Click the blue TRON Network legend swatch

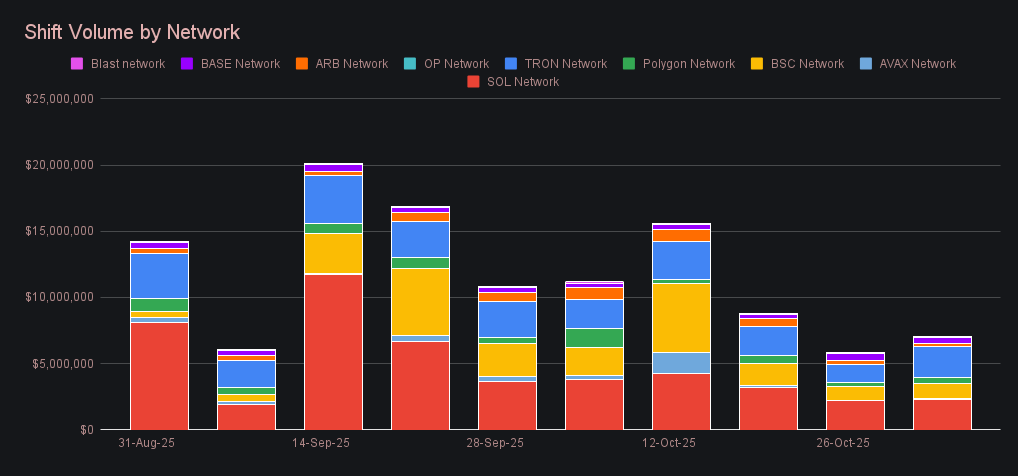[x=510, y=64]
